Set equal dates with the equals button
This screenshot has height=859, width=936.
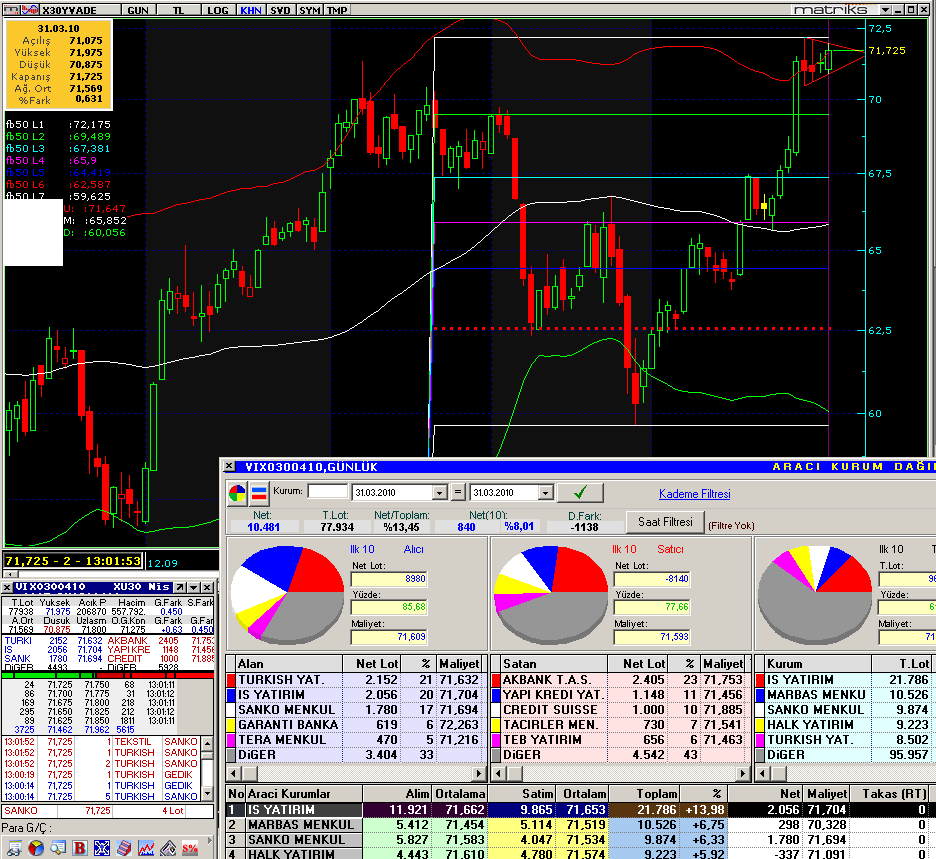coord(458,492)
